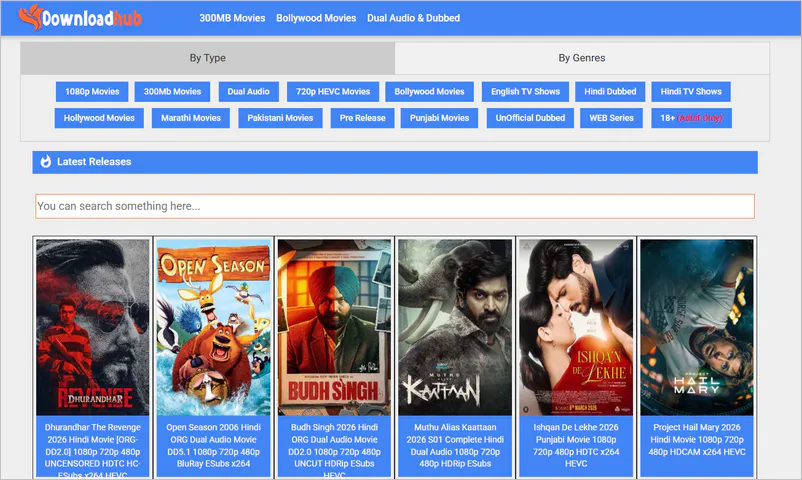This screenshot has height=480, width=802.
Task: Open the Hindi TV Shows category
Action: [691, 92]
